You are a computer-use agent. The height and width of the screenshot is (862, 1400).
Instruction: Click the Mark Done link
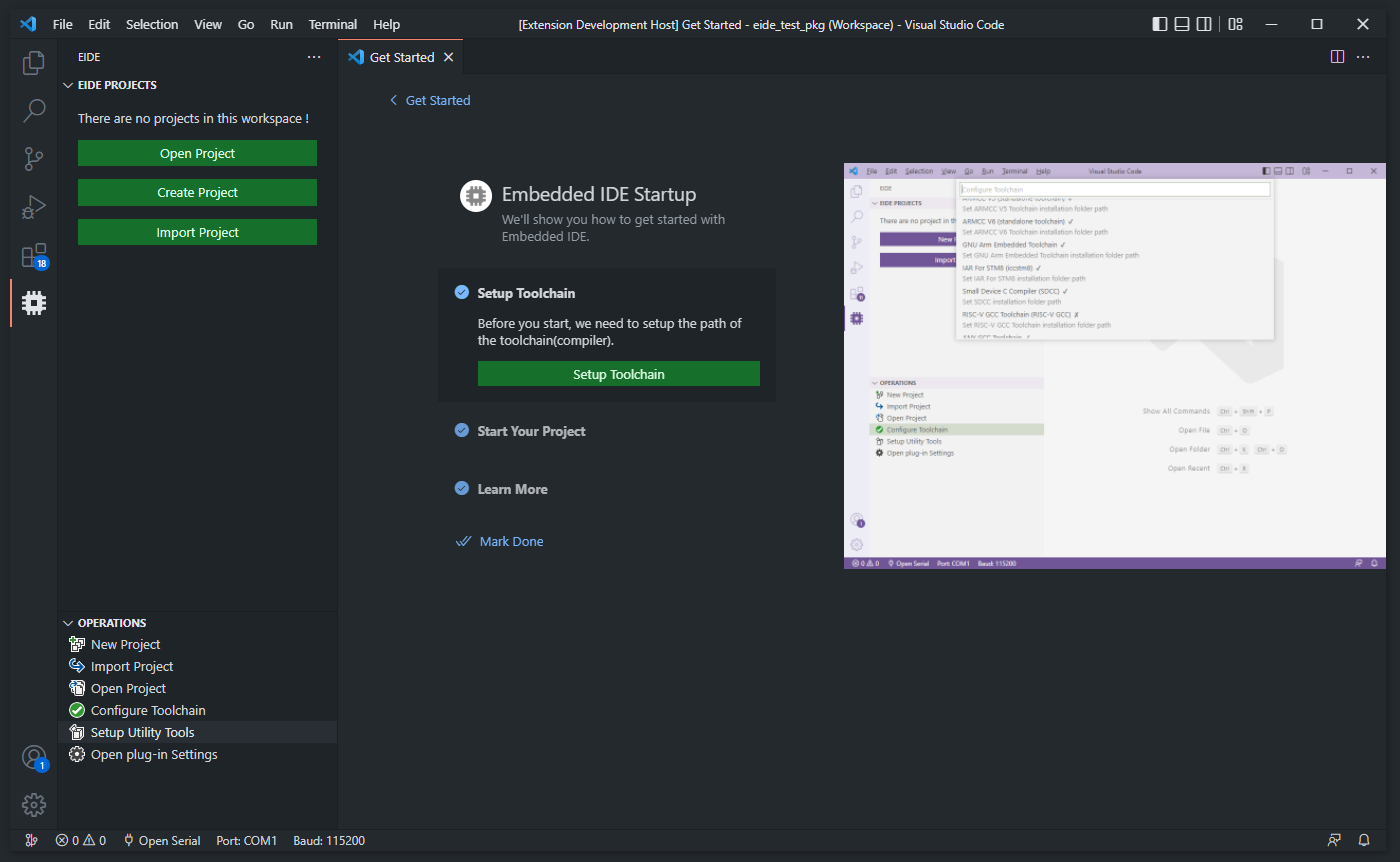pos(500,541)
